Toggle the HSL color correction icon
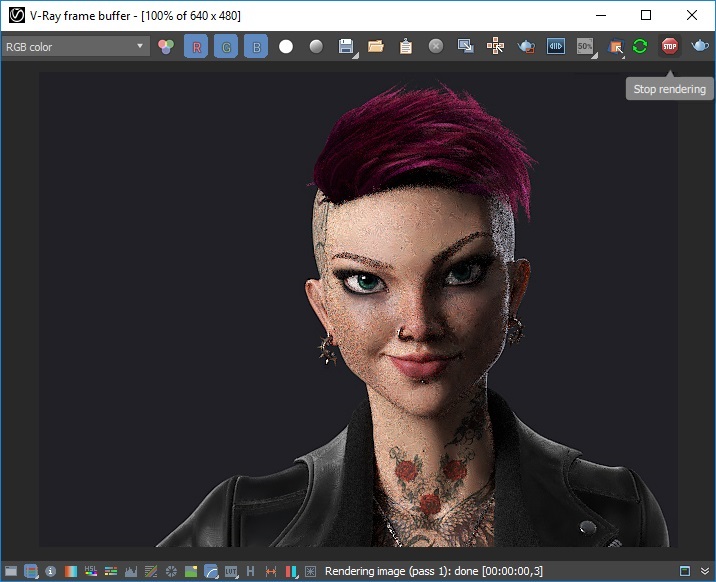The width and height of the screenshot is (716, 582). click(x=90, y=571)
